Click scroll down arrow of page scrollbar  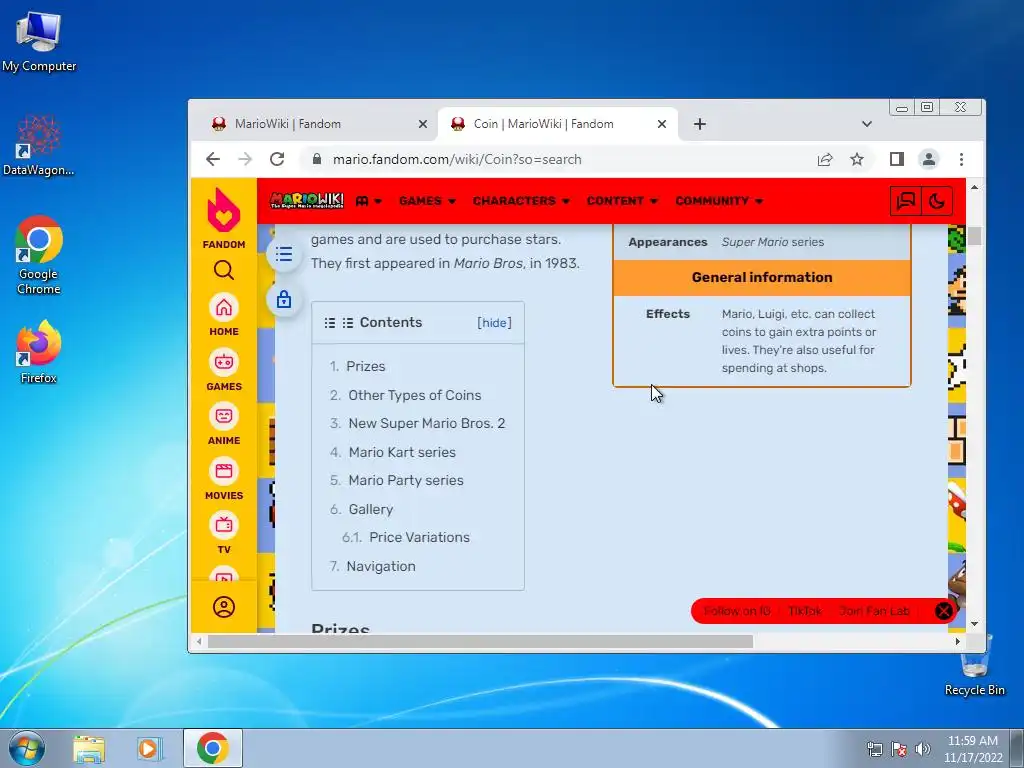974,624
